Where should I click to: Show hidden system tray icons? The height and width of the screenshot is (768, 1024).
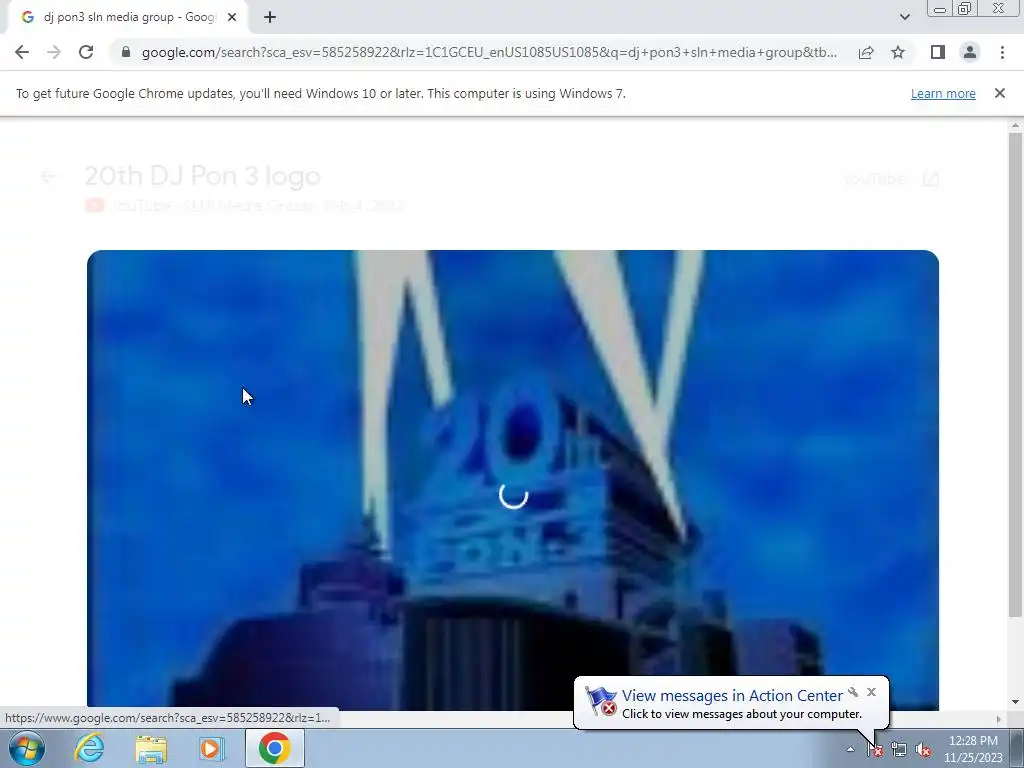click(x=850, y=749)
